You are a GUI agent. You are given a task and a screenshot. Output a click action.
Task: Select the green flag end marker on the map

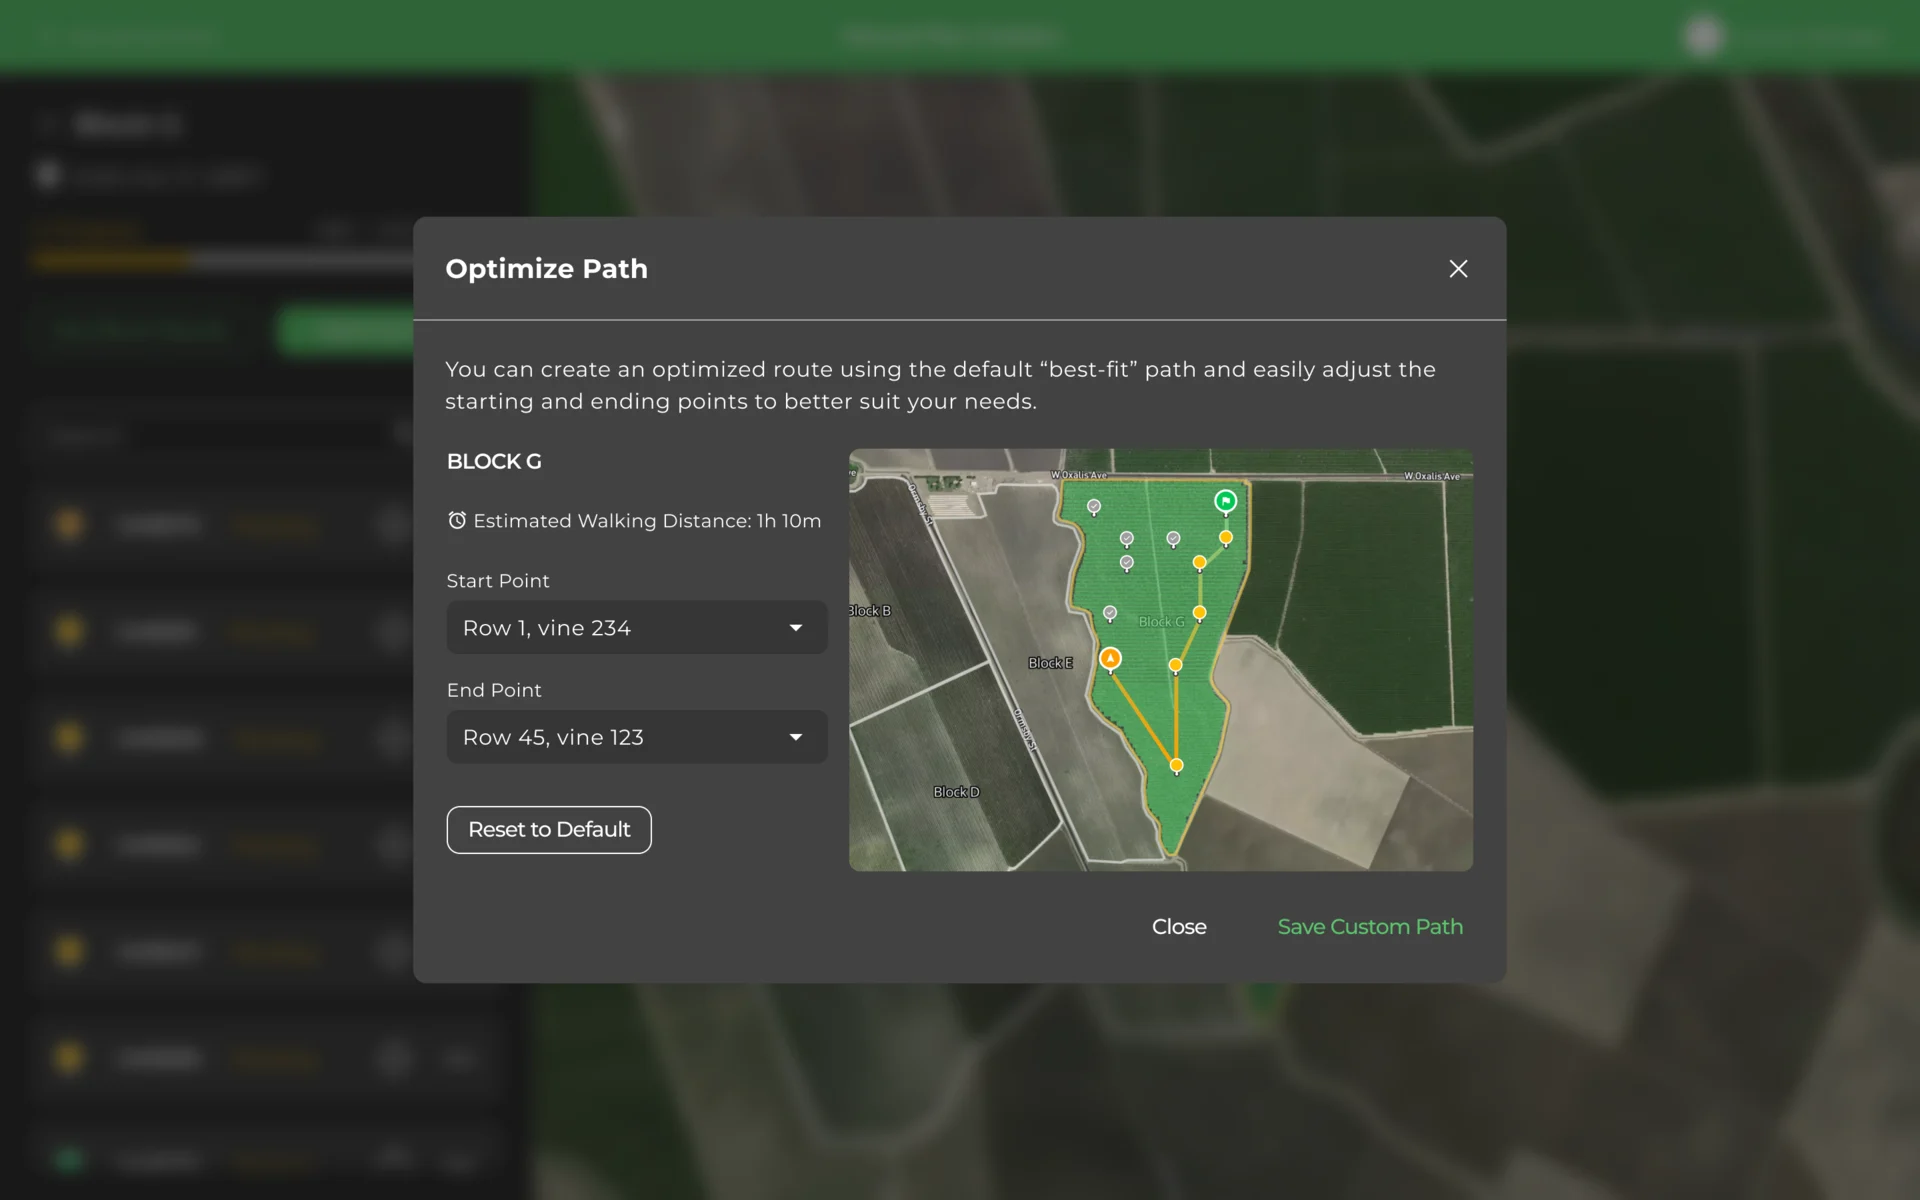(1225, 501)
